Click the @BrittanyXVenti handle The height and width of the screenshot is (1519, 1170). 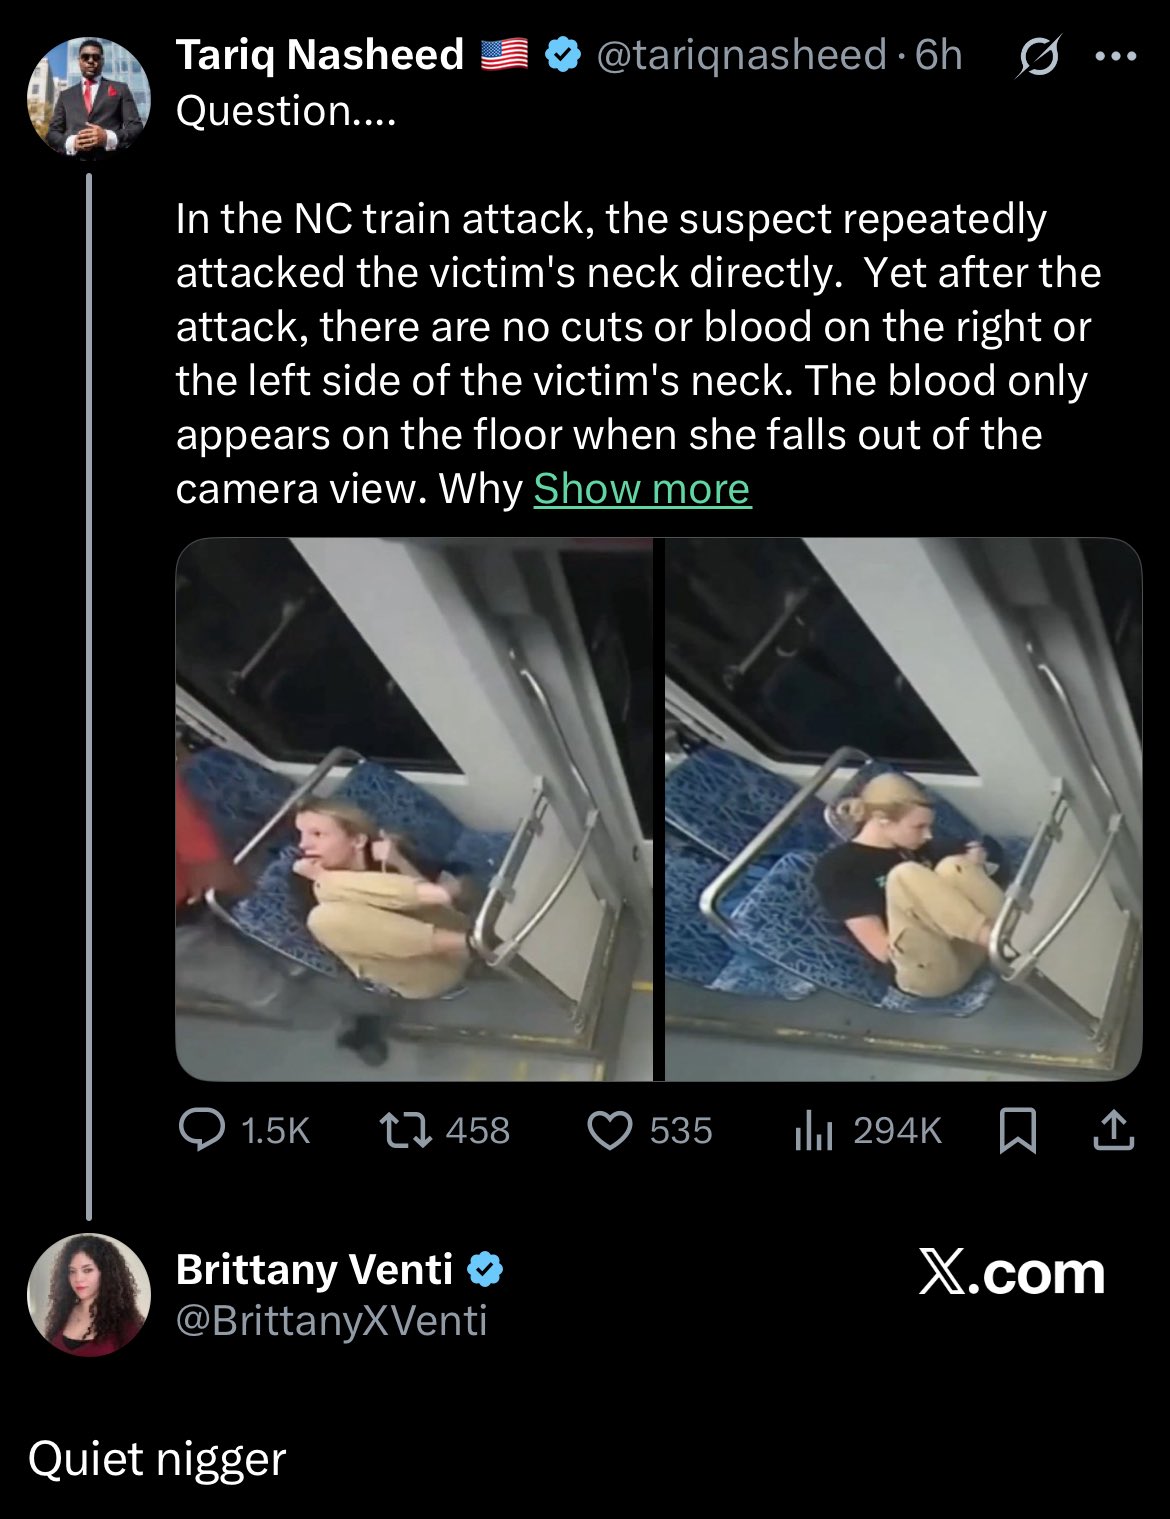click(331, 1321)
